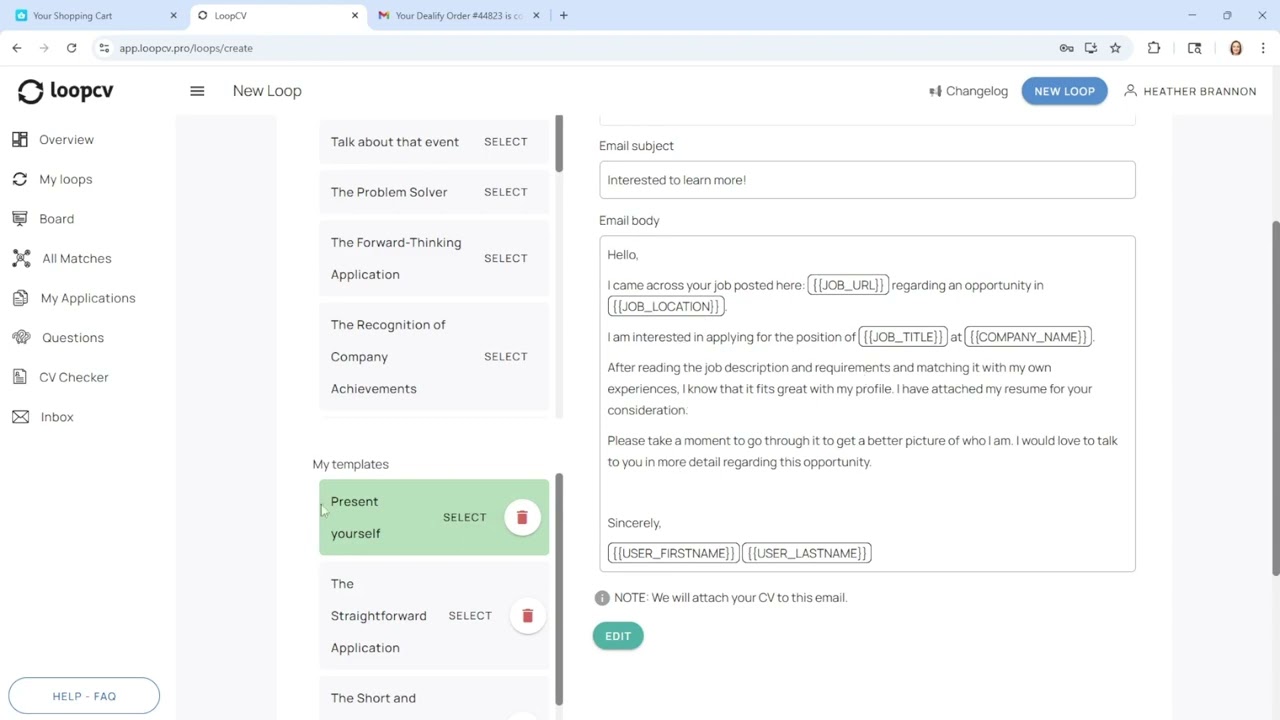Open HEATHER BRANNON user menu
1280x720 pixels.
1190,91
